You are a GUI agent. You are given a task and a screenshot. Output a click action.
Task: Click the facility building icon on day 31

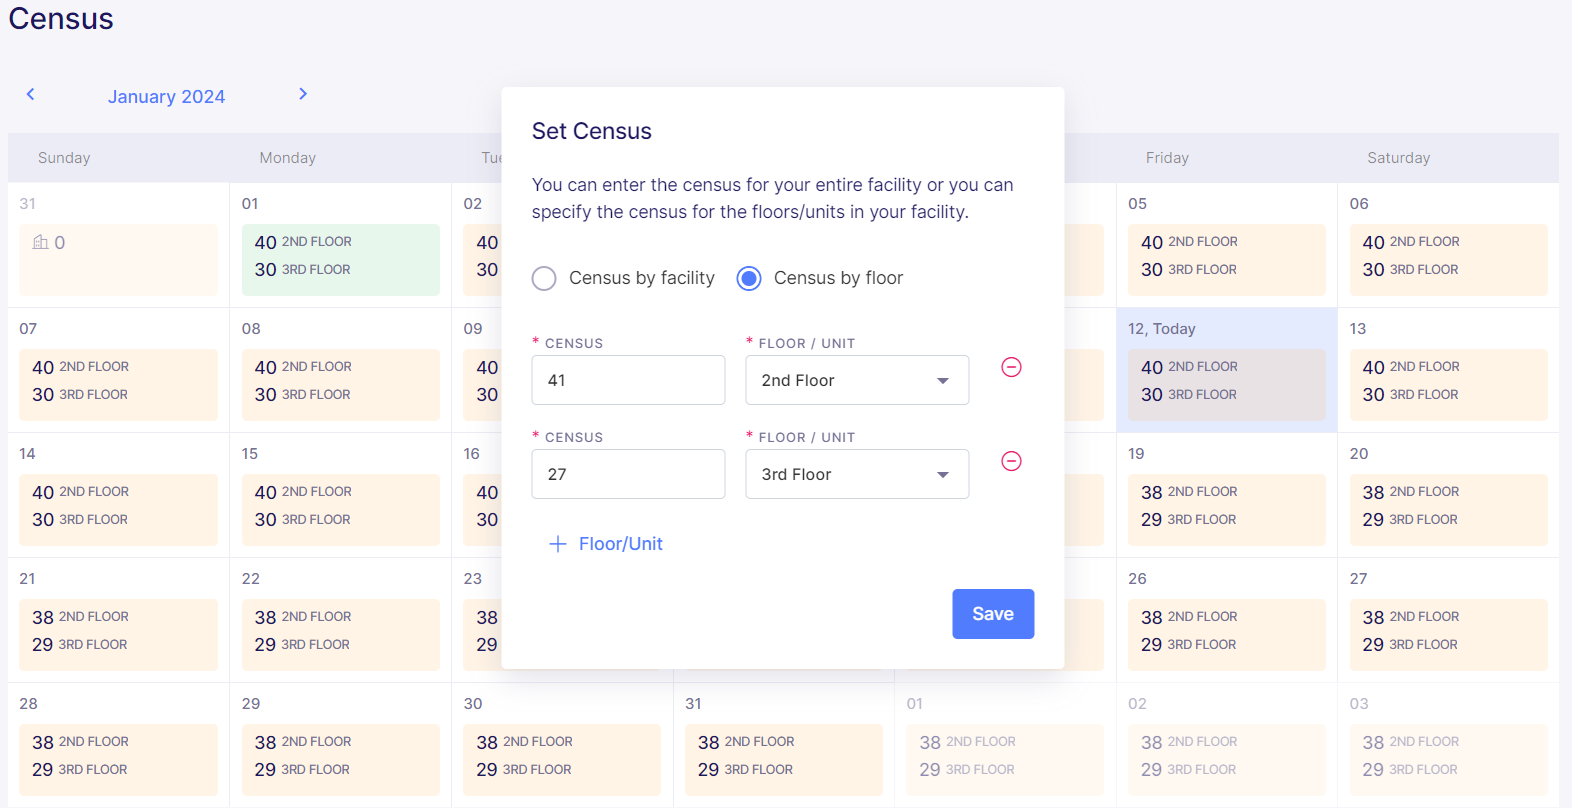coord(41,242)
